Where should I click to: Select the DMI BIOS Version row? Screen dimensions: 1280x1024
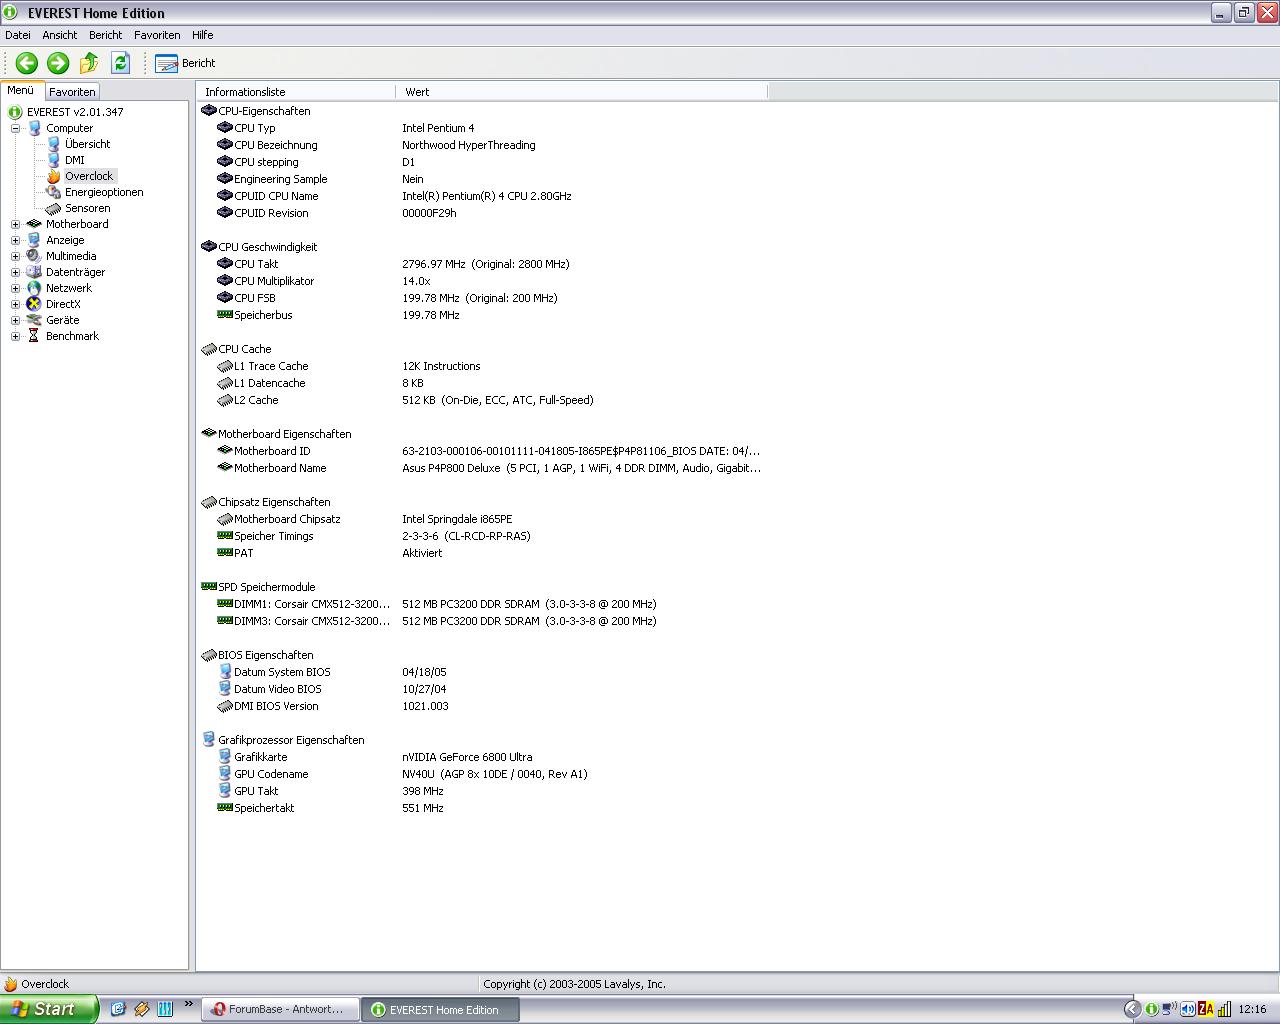[482, 706]
